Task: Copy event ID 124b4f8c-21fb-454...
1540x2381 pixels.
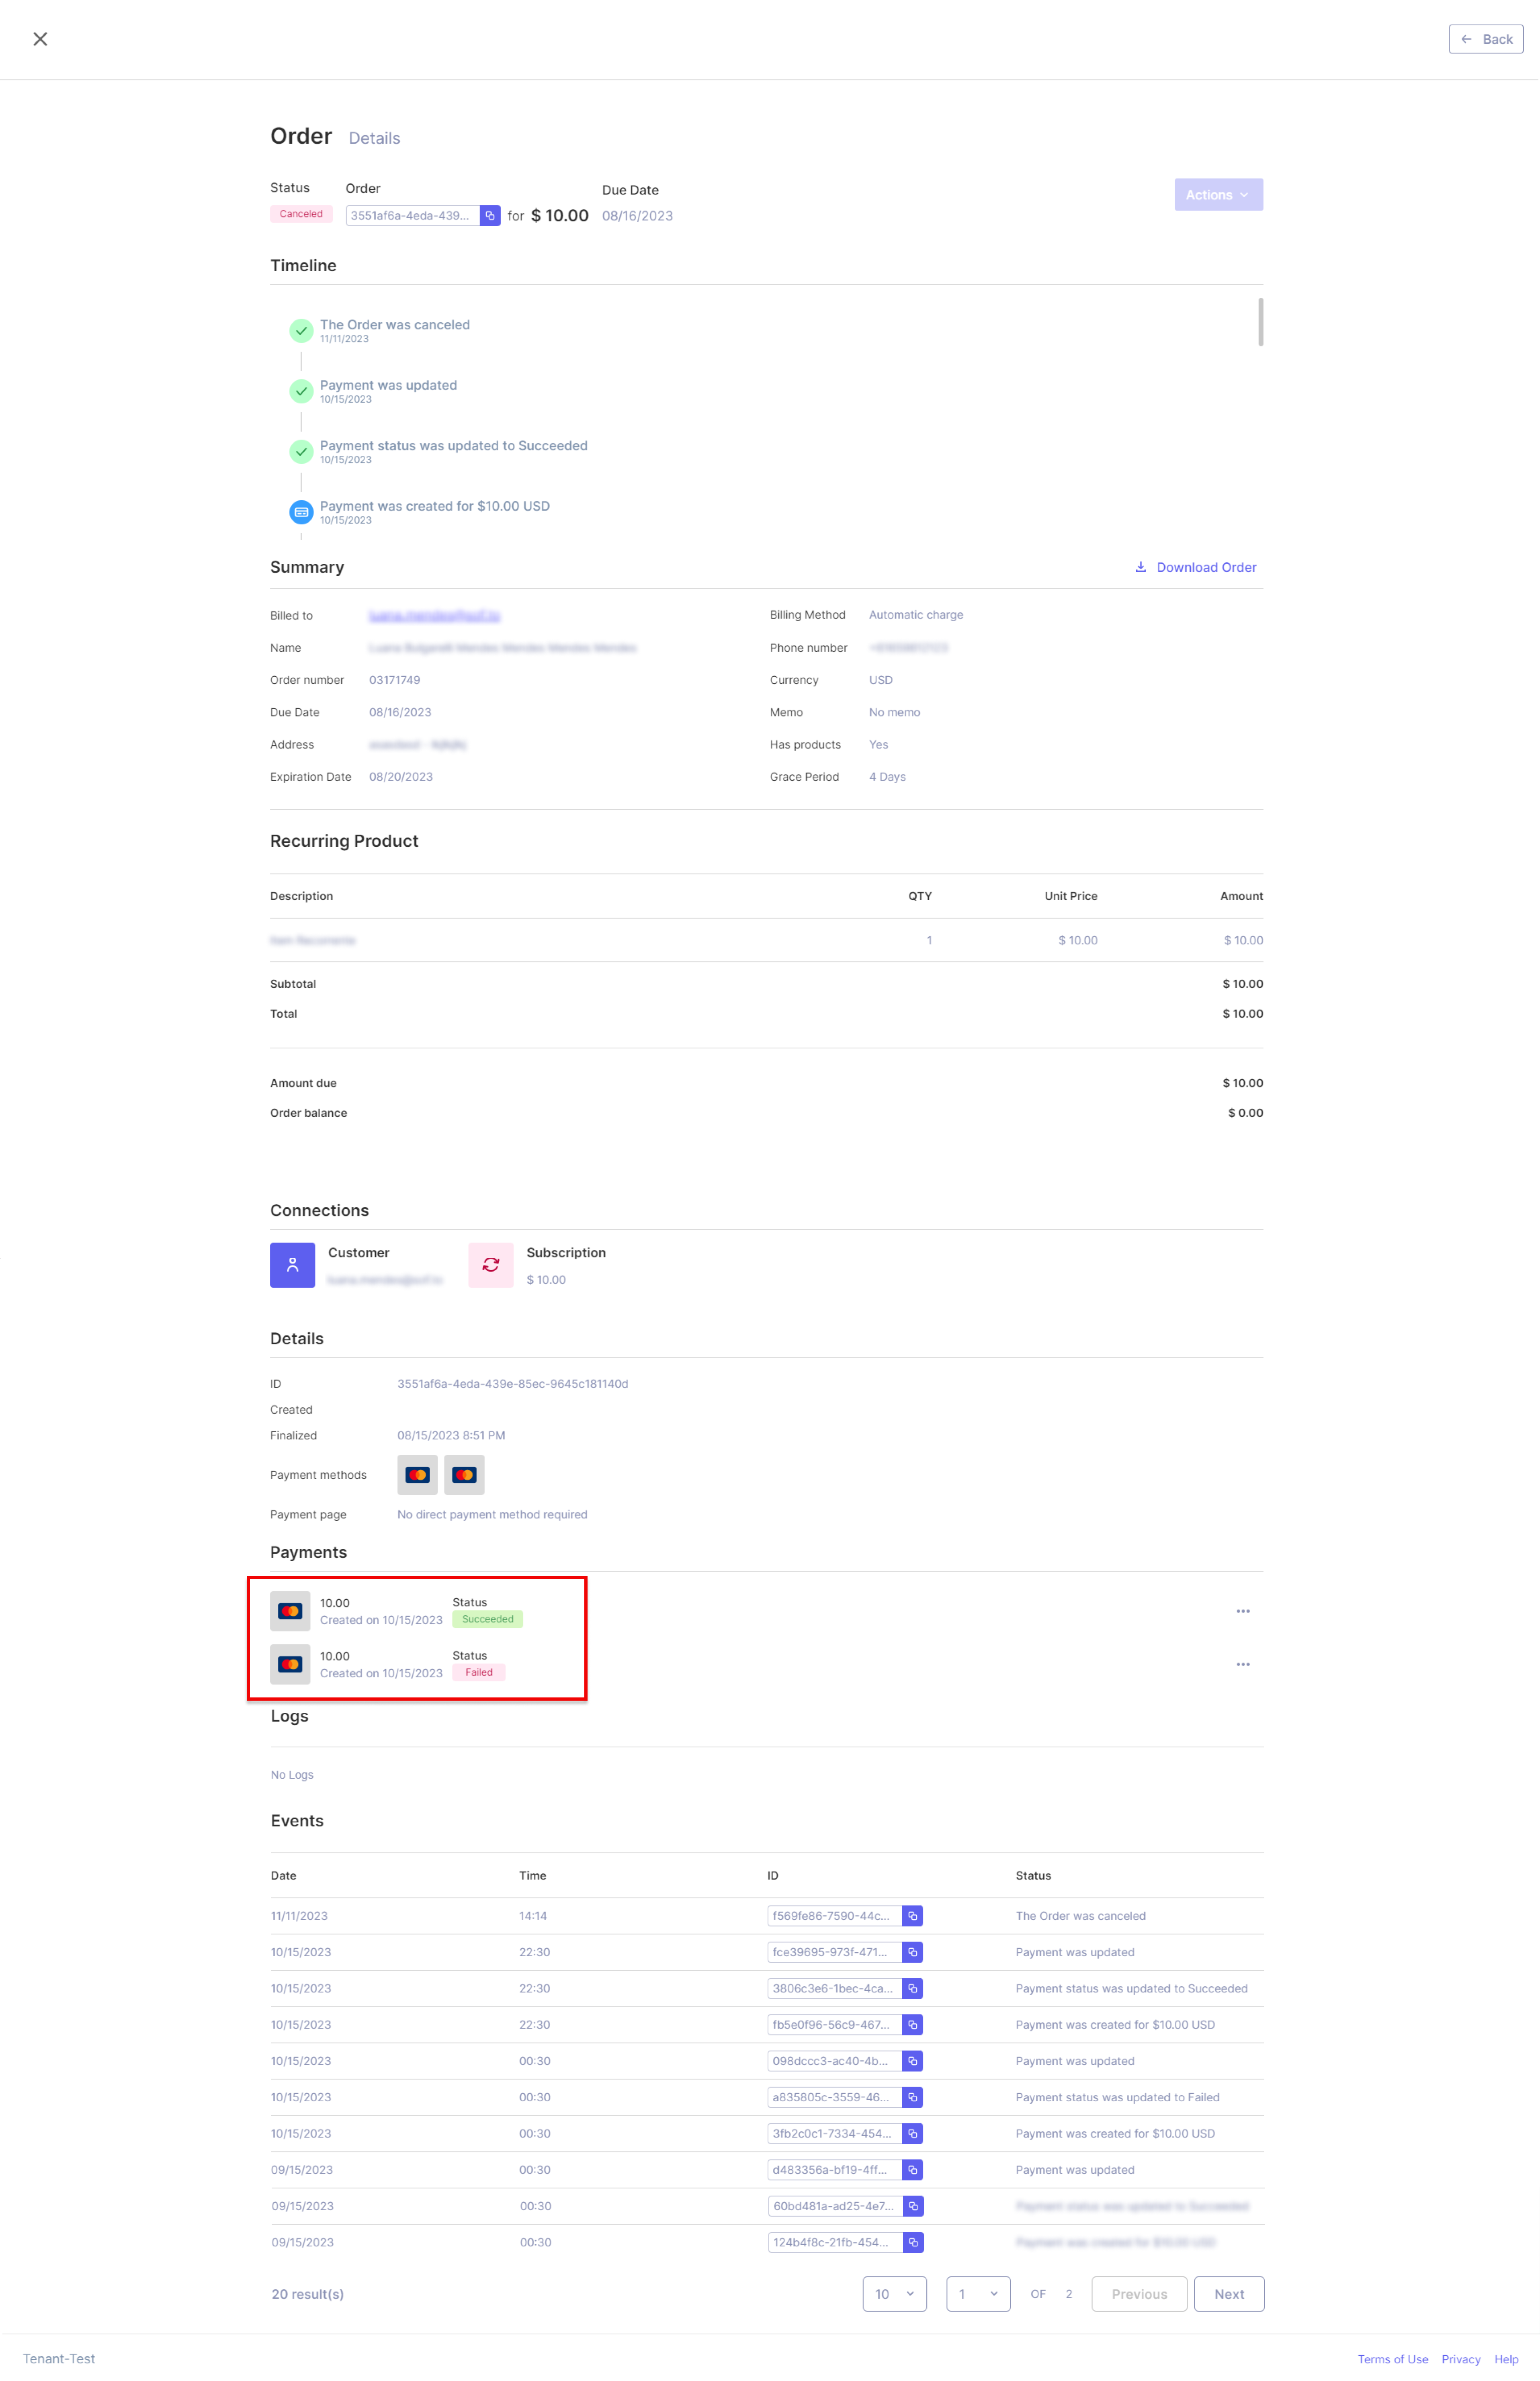Action: [913, 2242]
